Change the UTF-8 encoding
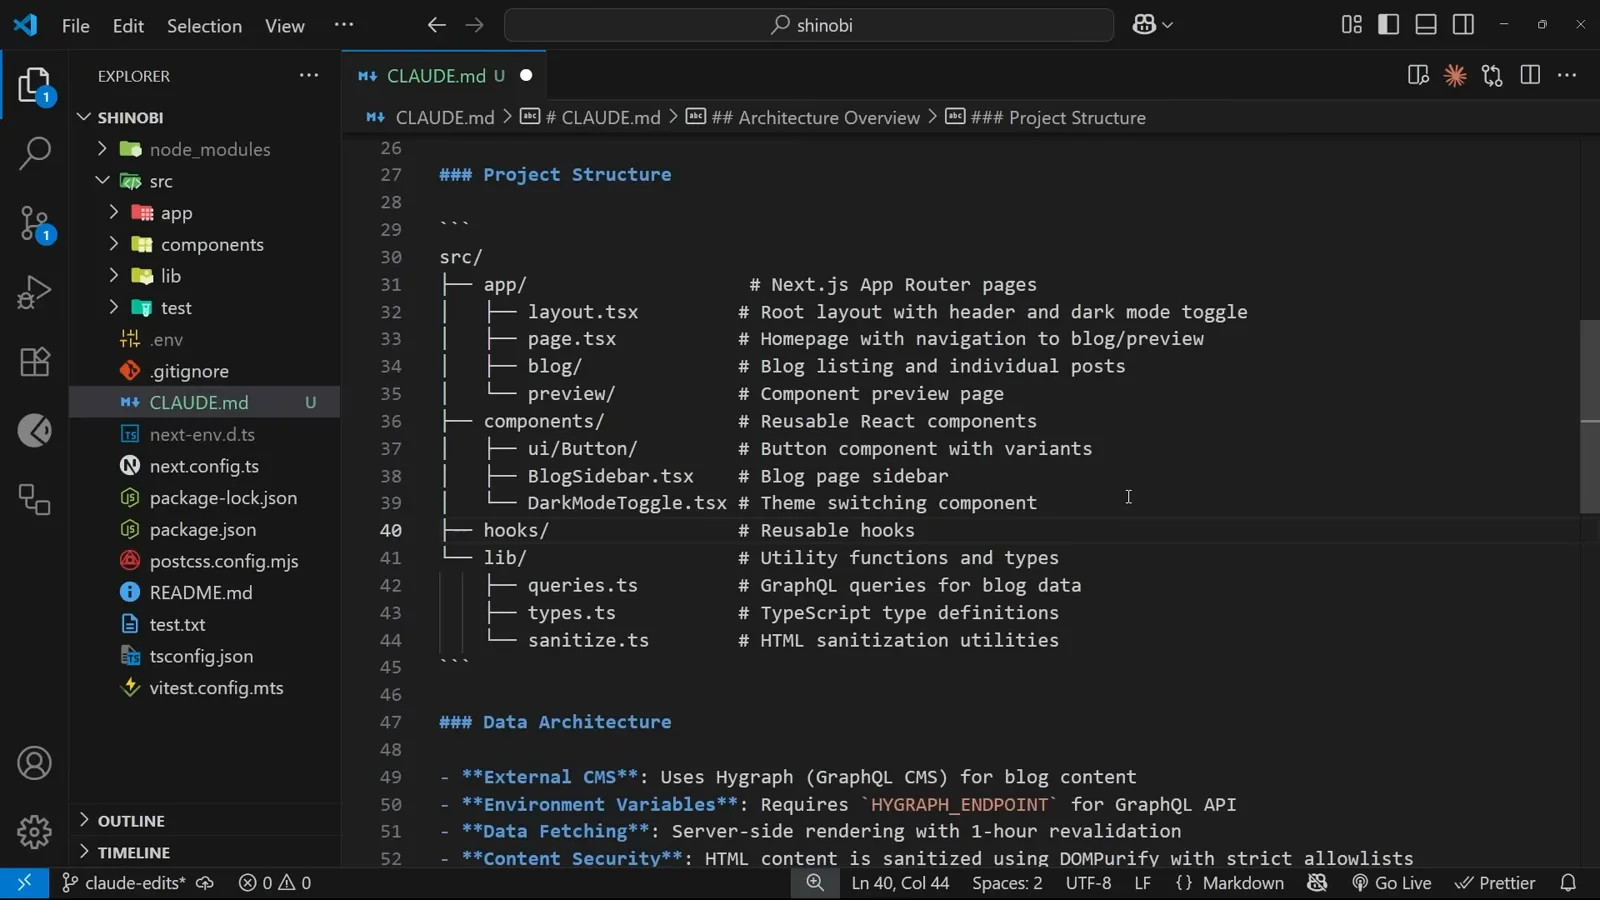The image size is (1600, 900). (1088, 883)
